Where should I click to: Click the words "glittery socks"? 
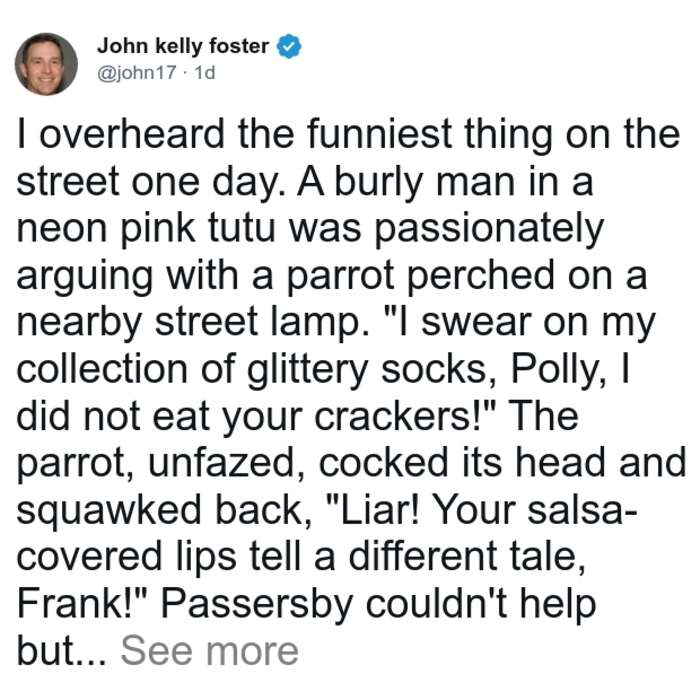[x=367, y=370]
